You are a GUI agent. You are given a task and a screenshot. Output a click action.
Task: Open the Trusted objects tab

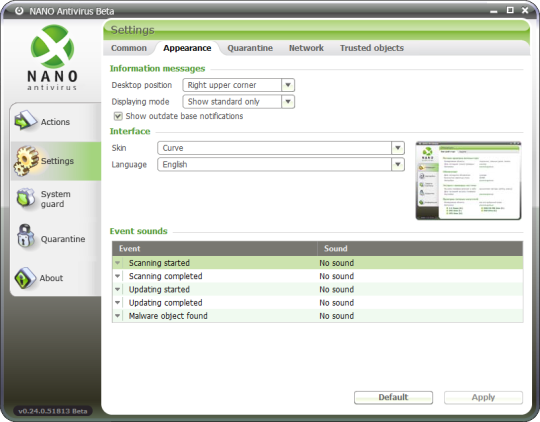pyautogui.click(x=372, y=48)
